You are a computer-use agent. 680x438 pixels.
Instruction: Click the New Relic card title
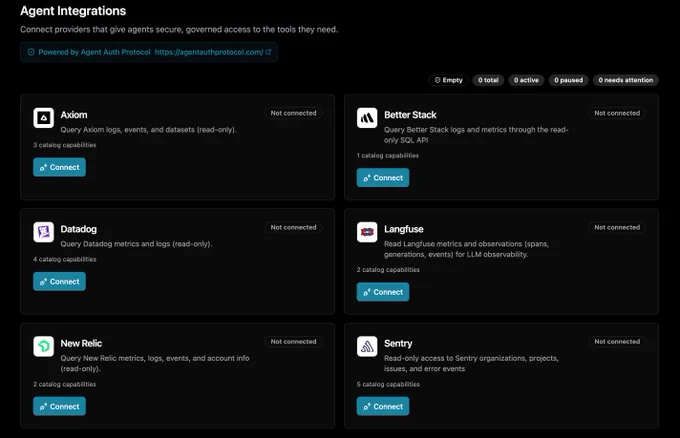(81, 343)
